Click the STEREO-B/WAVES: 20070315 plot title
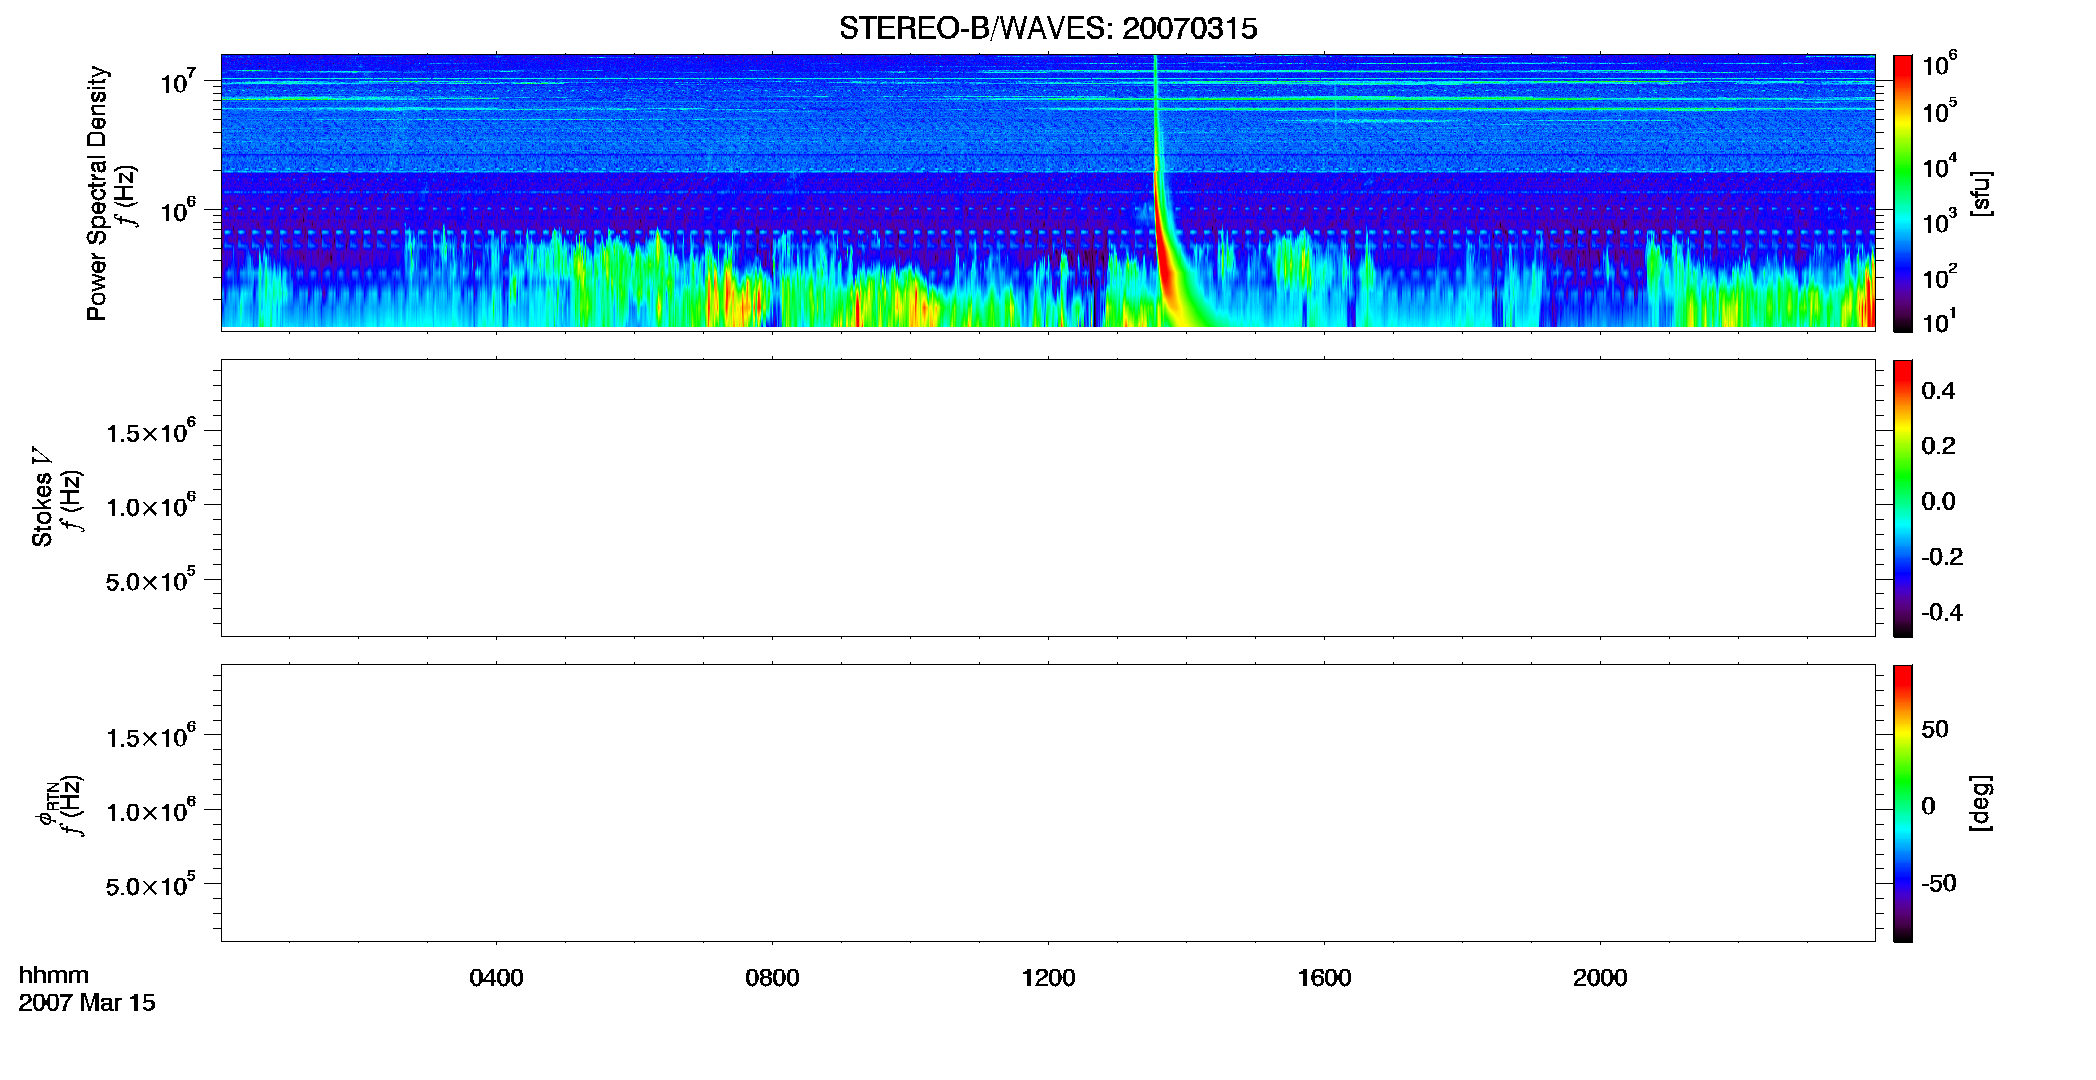 (x=1048, y=28)
